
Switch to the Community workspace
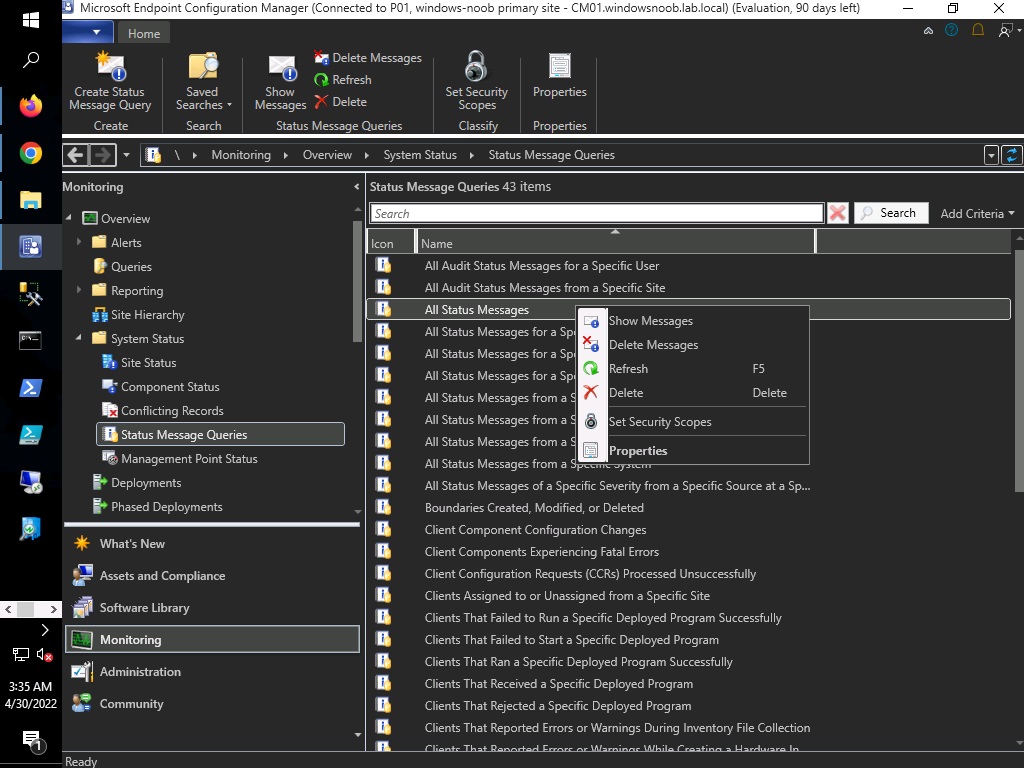click(212, 704)
